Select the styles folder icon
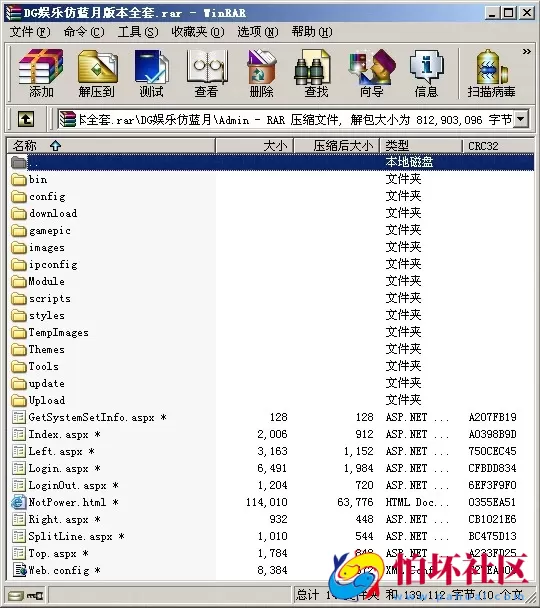Screen dimensions: 540x608 click(x=19, y=316)
